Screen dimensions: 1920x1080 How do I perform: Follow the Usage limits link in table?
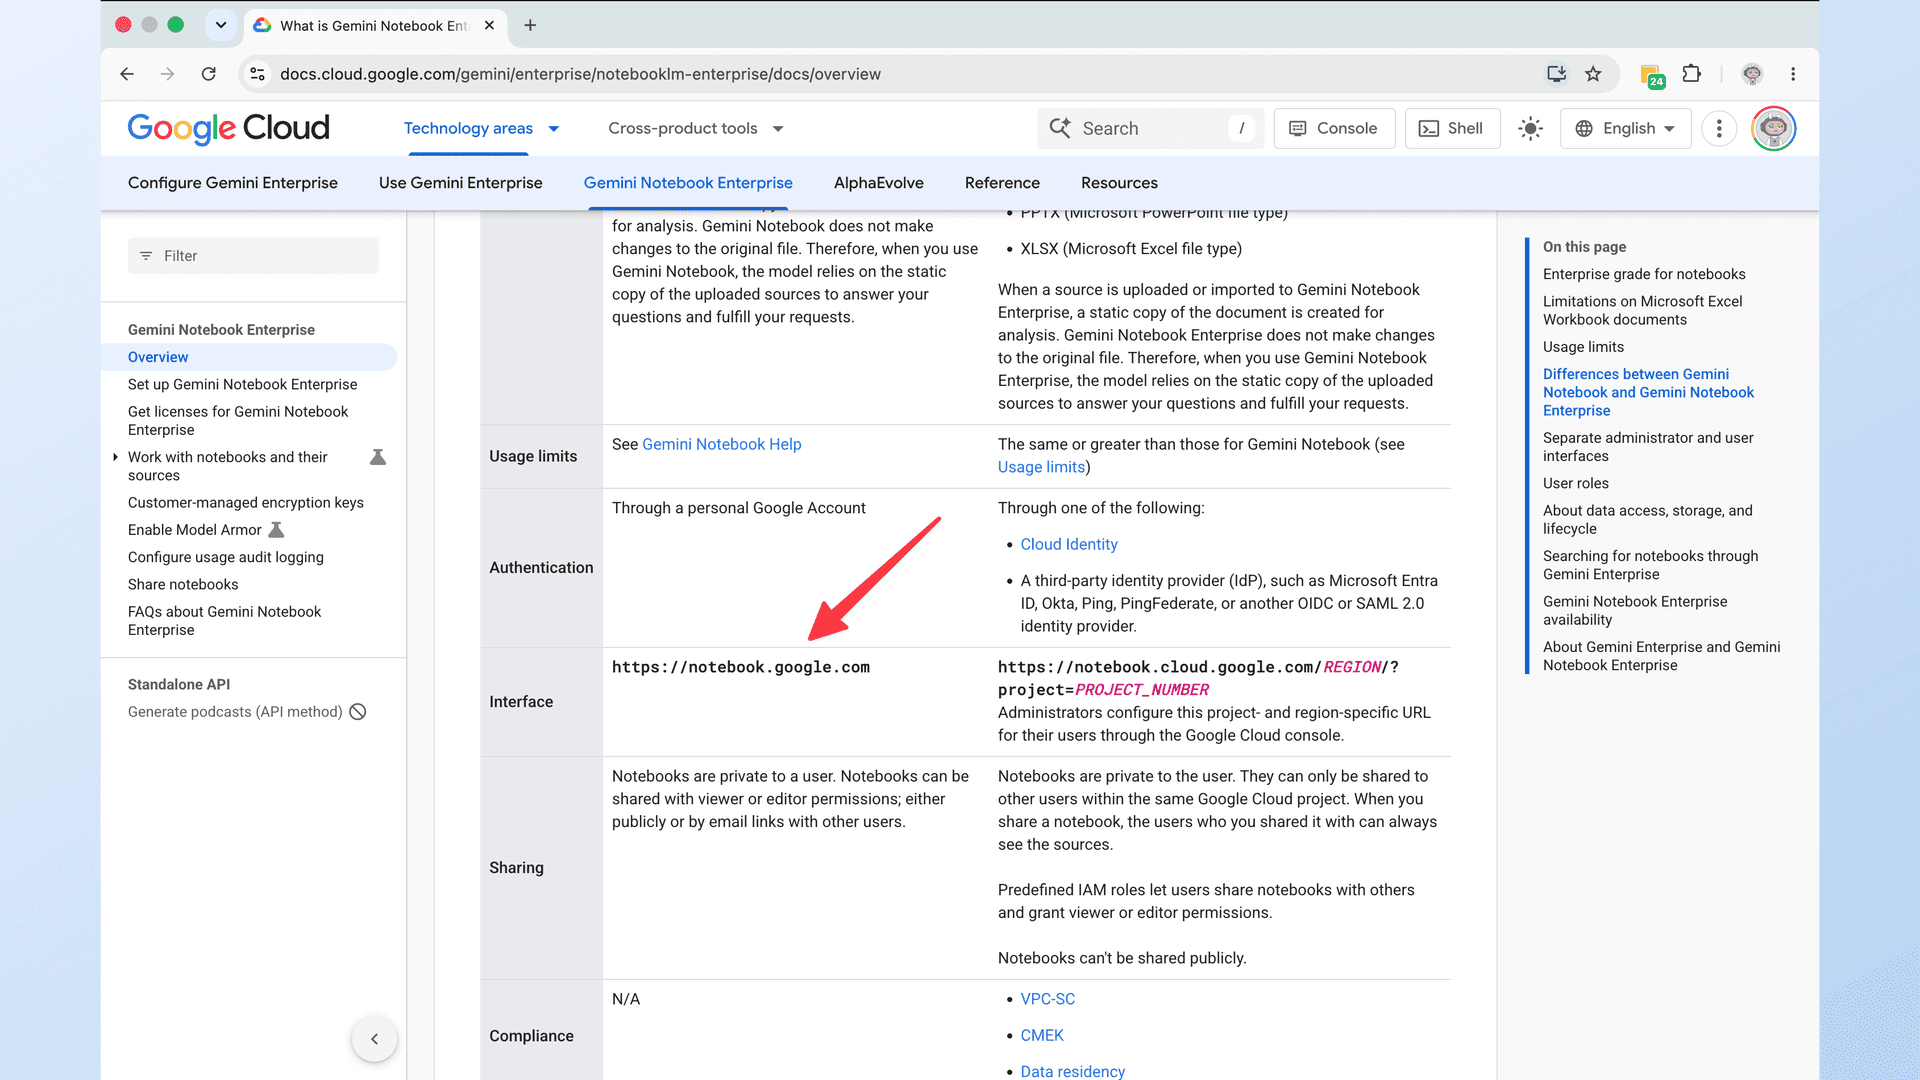(1041, 467)
